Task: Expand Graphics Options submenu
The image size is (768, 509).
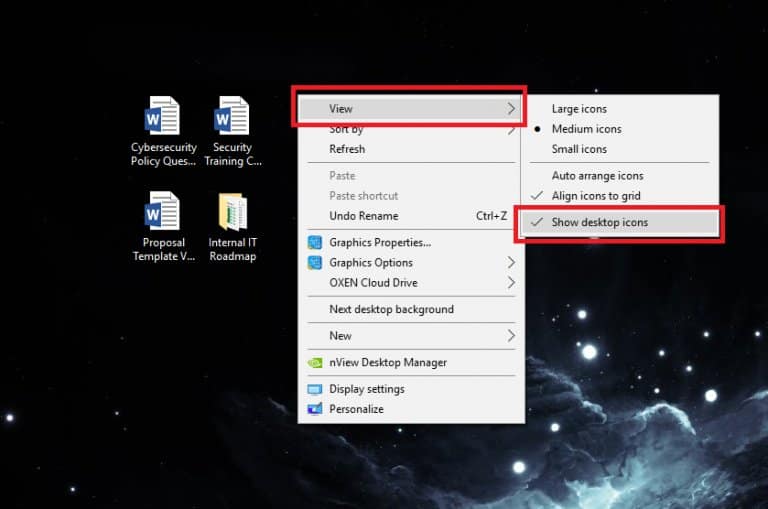Action: [x=371, y=262]
